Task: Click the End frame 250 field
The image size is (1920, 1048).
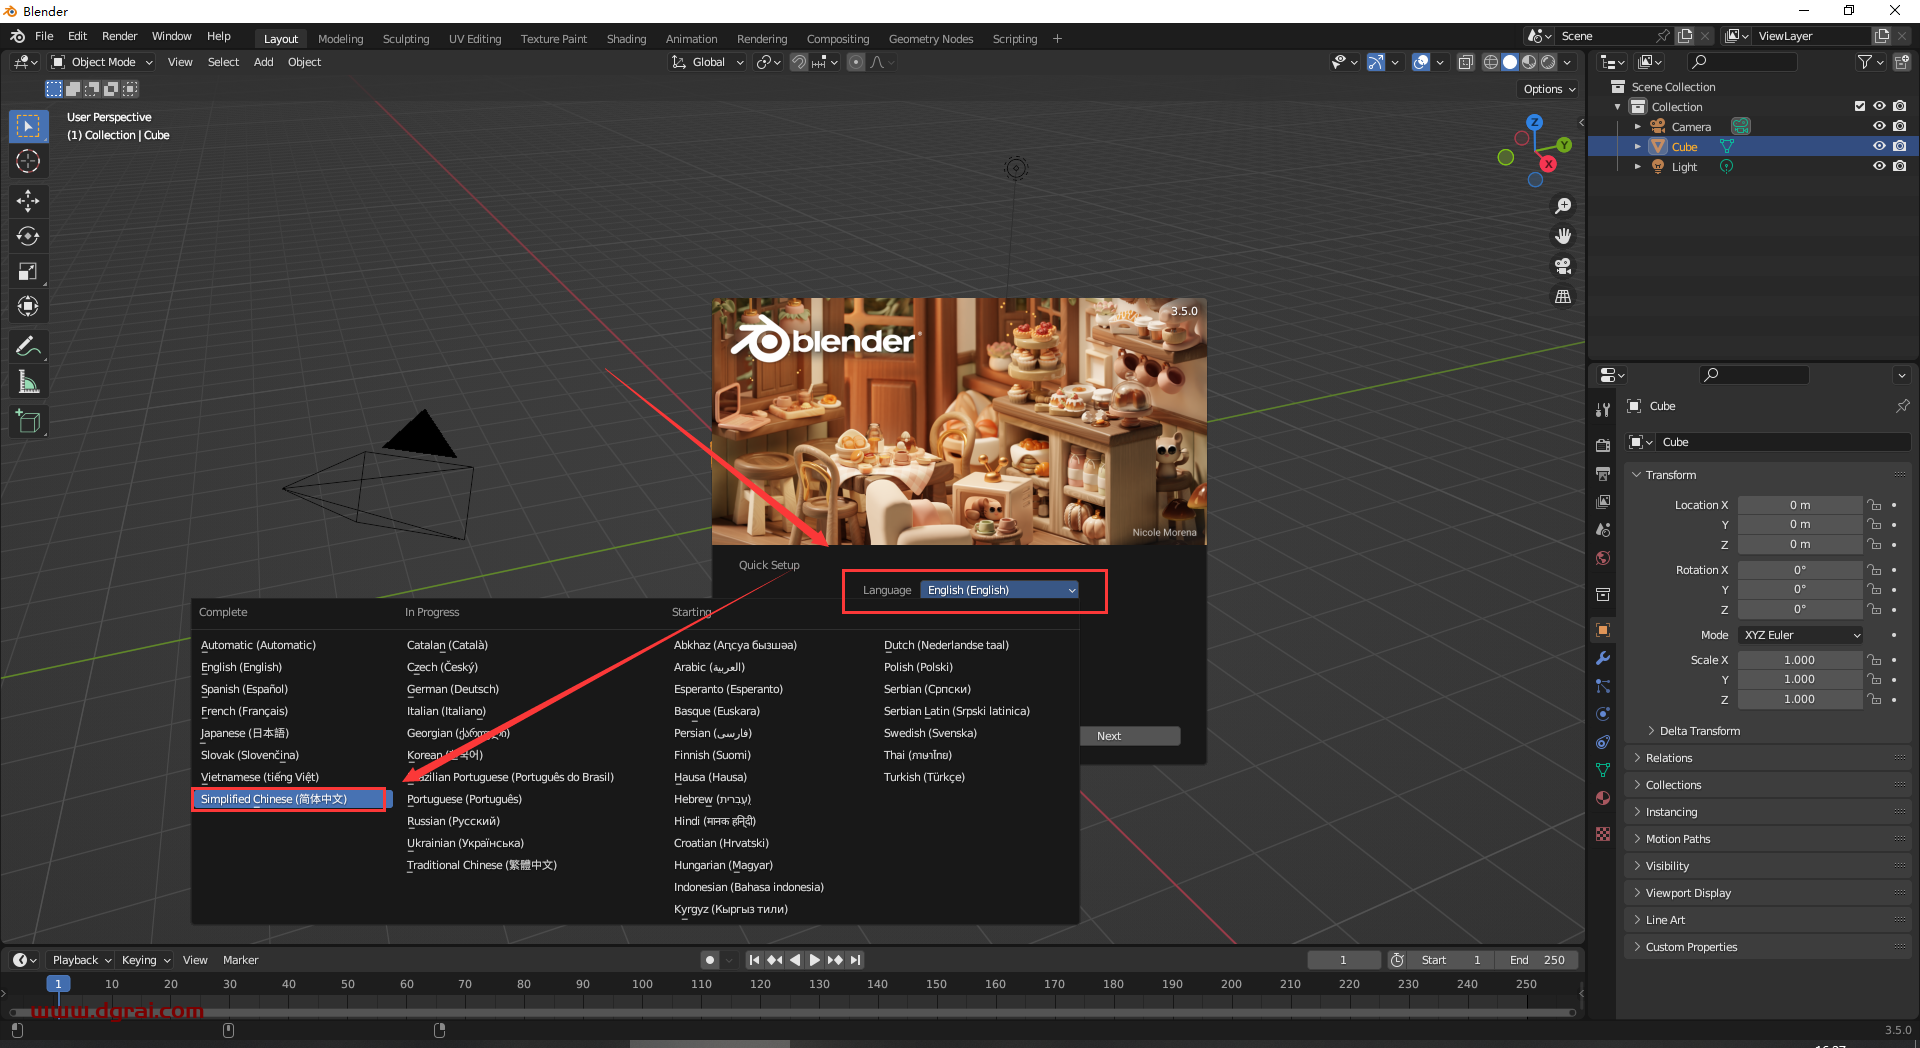Action: coord(1538,960)
